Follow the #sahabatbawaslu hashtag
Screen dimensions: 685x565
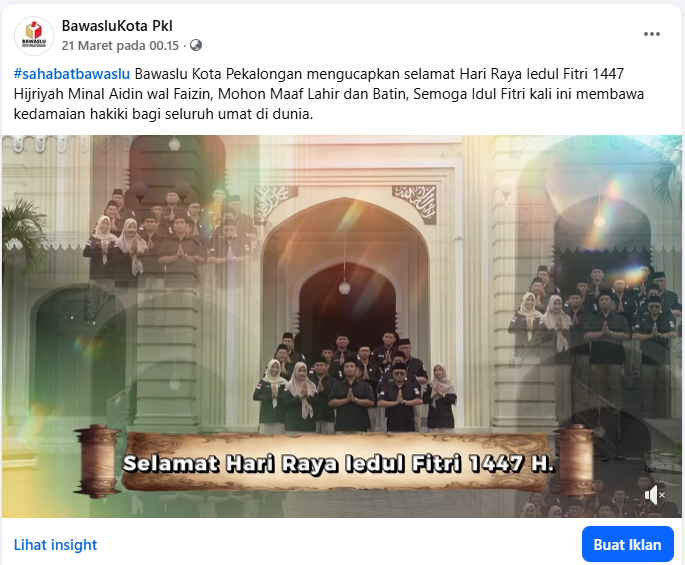[72, 74]
